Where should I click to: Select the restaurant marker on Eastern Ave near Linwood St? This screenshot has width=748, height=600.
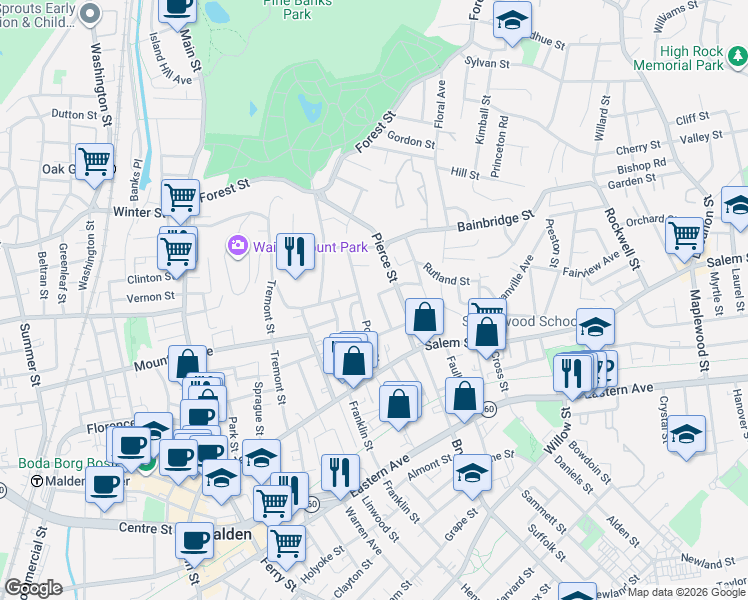pos(340,474)
